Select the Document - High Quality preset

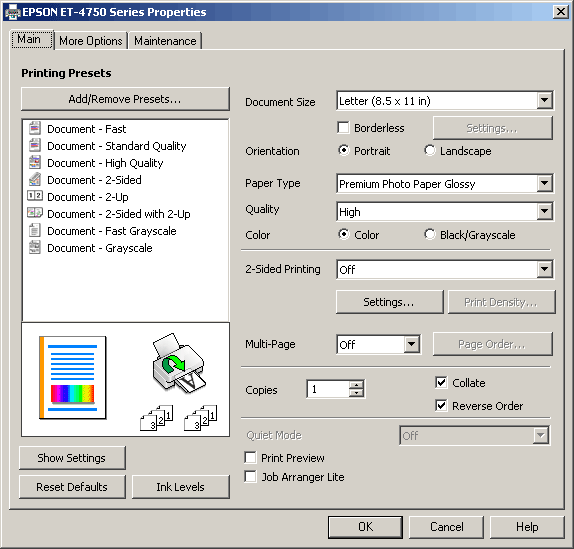pyautogui.click(x=105, y=163)
